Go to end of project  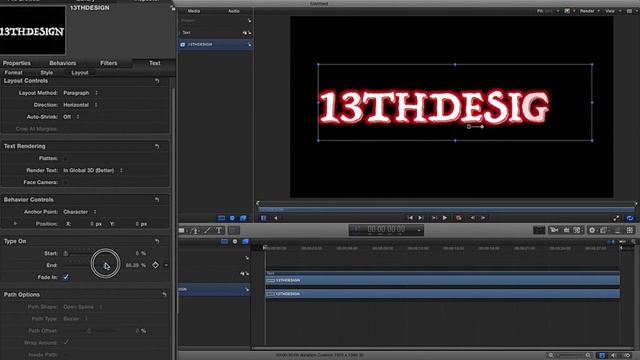(x=421, y=218)
